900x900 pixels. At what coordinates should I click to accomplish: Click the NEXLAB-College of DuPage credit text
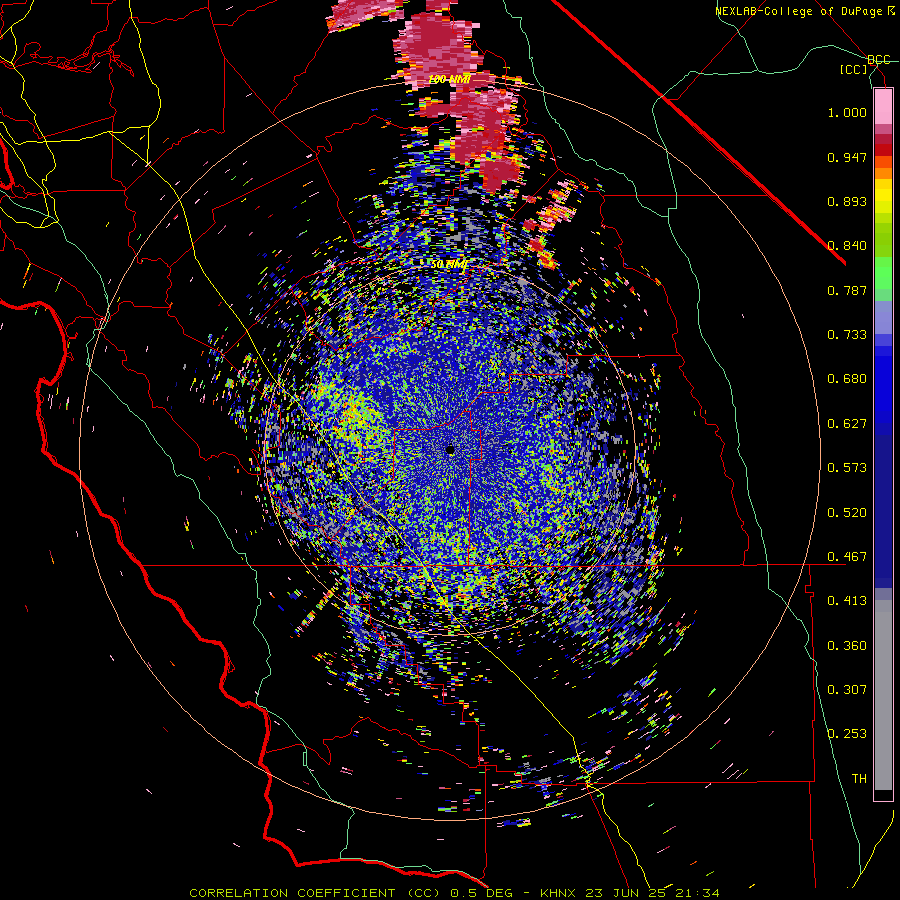[801, 11]
